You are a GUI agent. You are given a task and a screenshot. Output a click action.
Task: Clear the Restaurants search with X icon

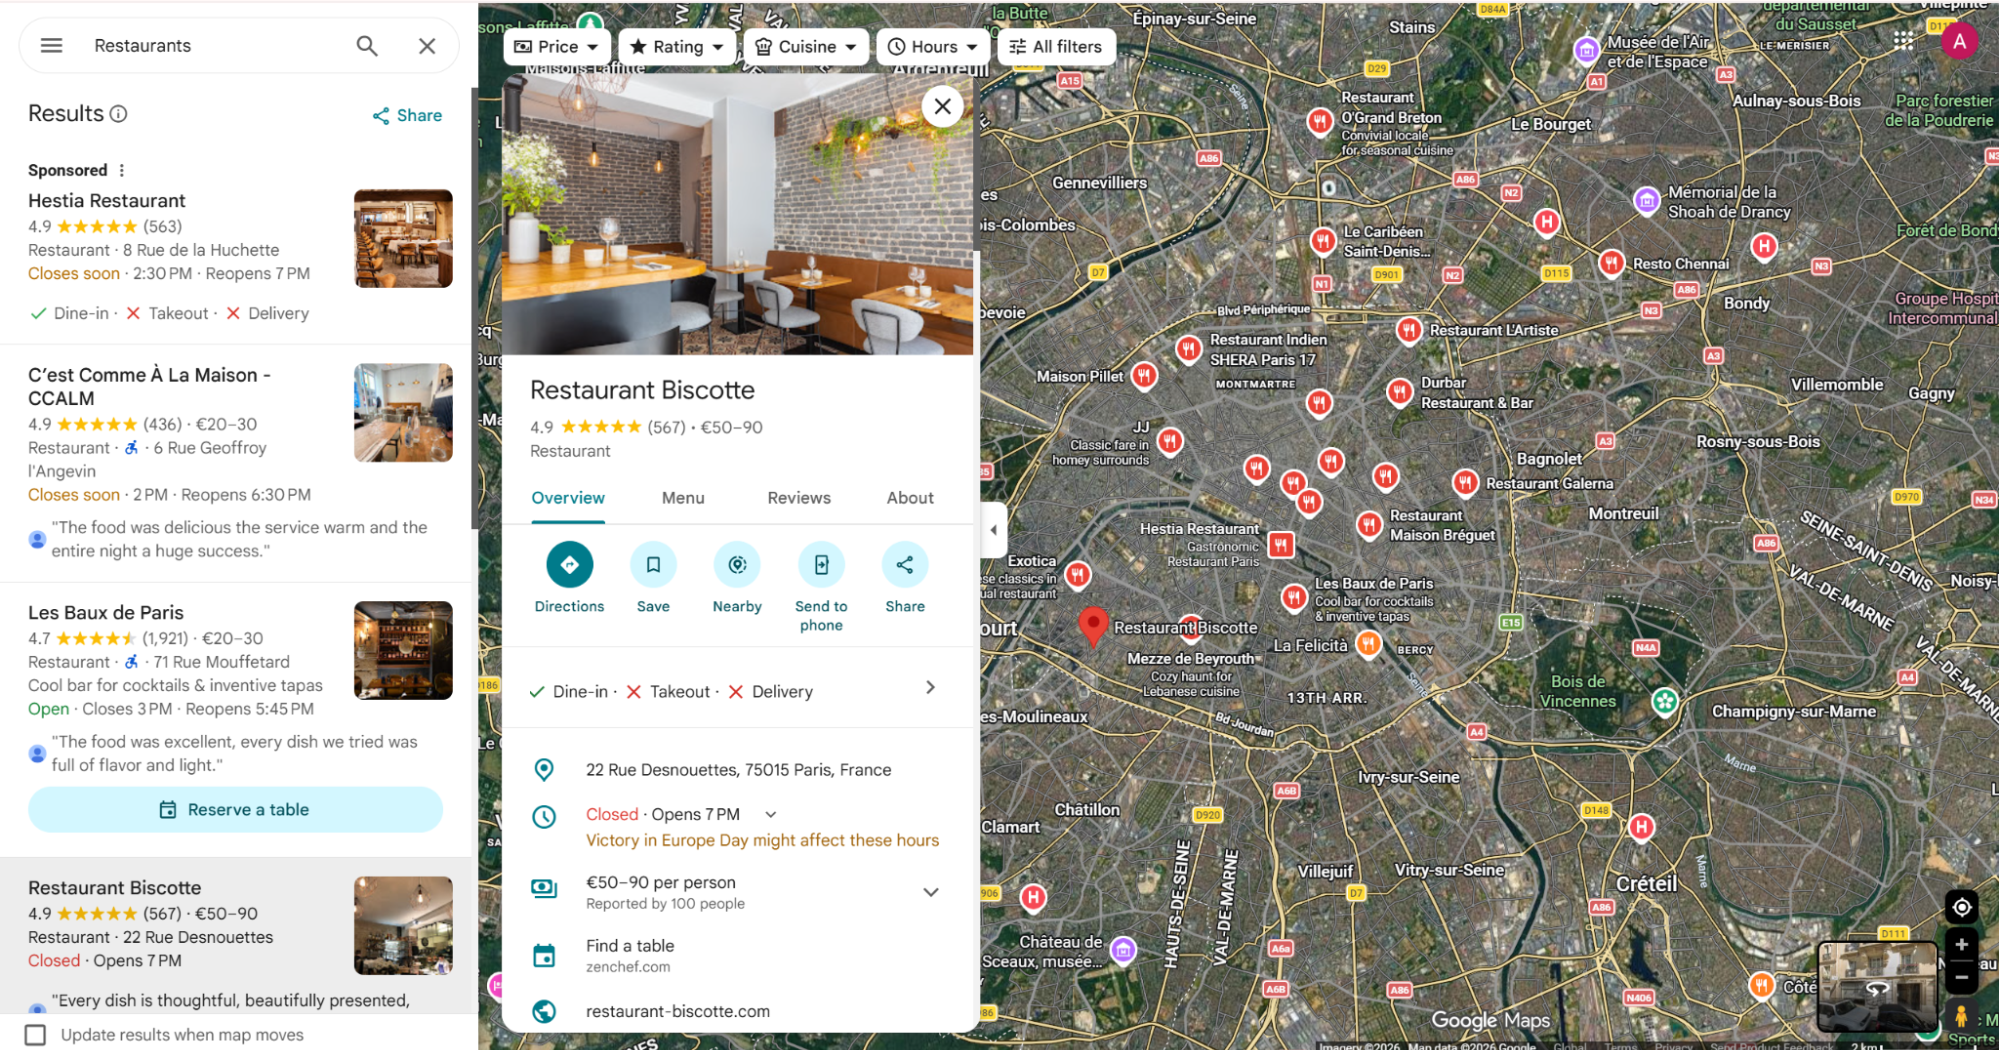click(x=427, y=46)
